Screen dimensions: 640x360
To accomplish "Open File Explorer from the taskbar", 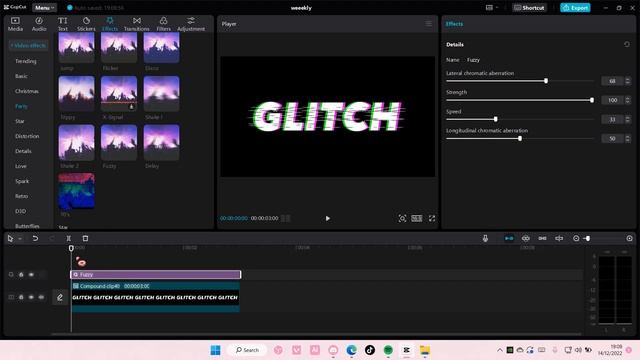I will (425, 350).
